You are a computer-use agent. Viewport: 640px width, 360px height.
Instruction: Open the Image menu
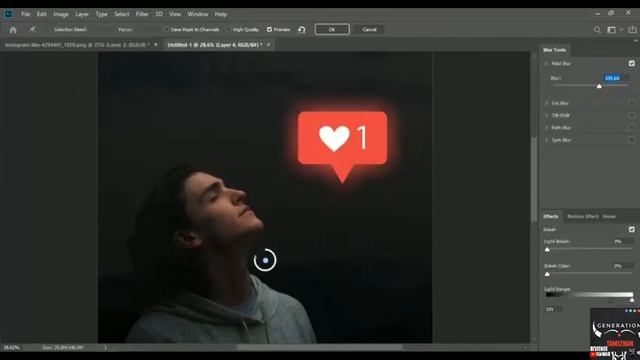[x=61, y=14]
